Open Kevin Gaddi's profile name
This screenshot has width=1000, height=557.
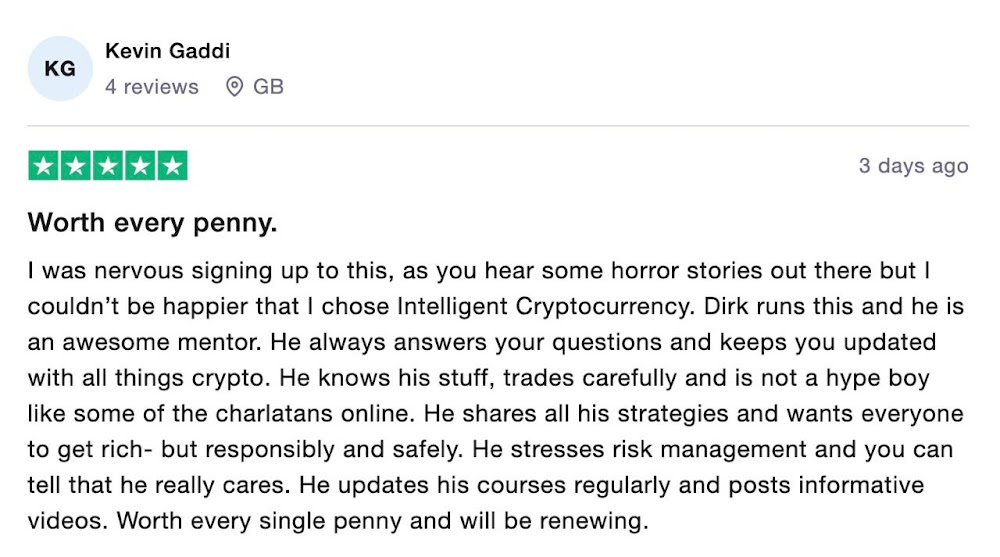167,50
